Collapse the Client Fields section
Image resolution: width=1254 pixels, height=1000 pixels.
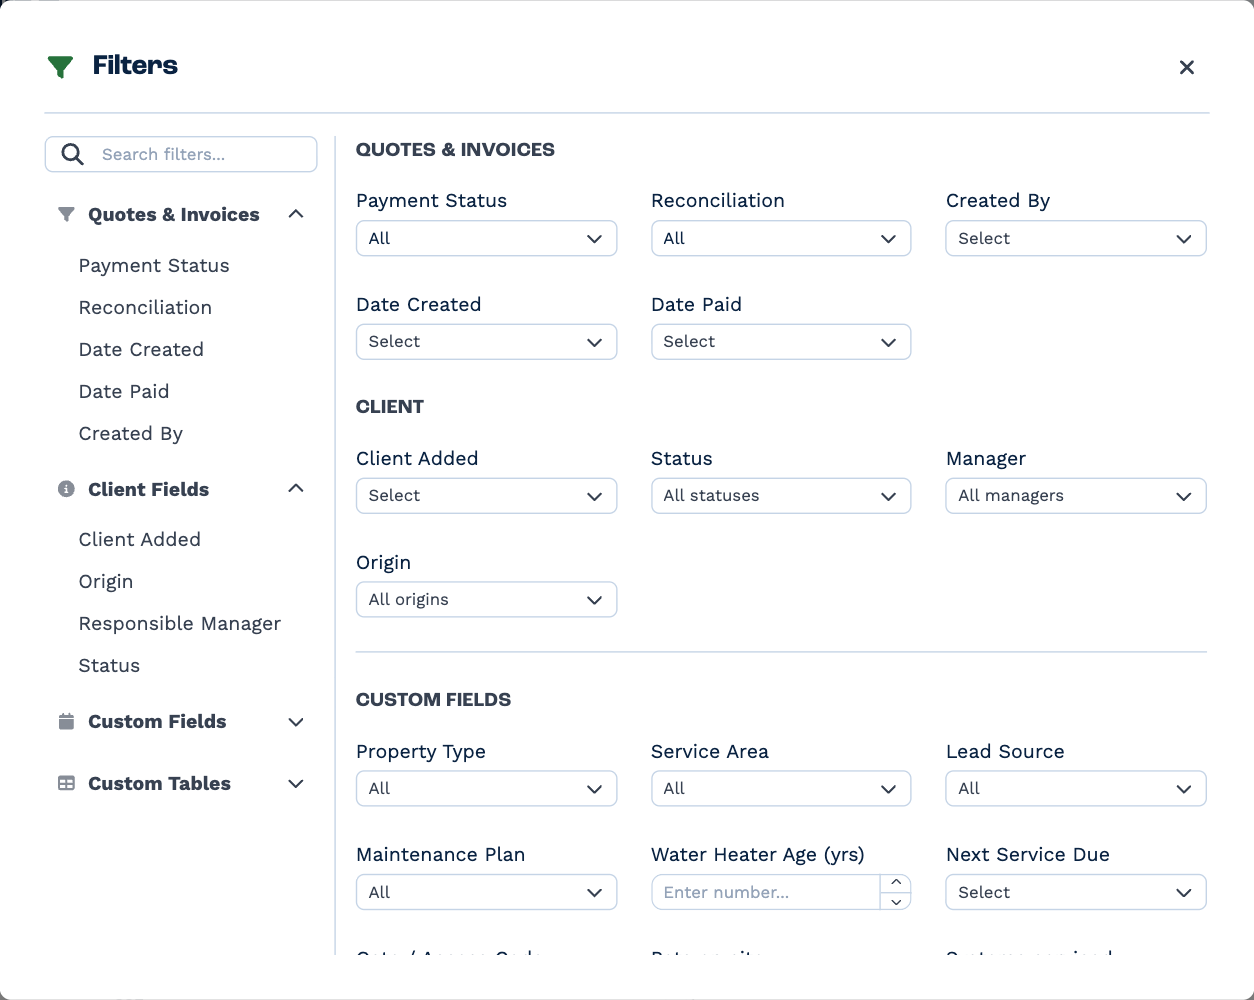pos(296,488)
